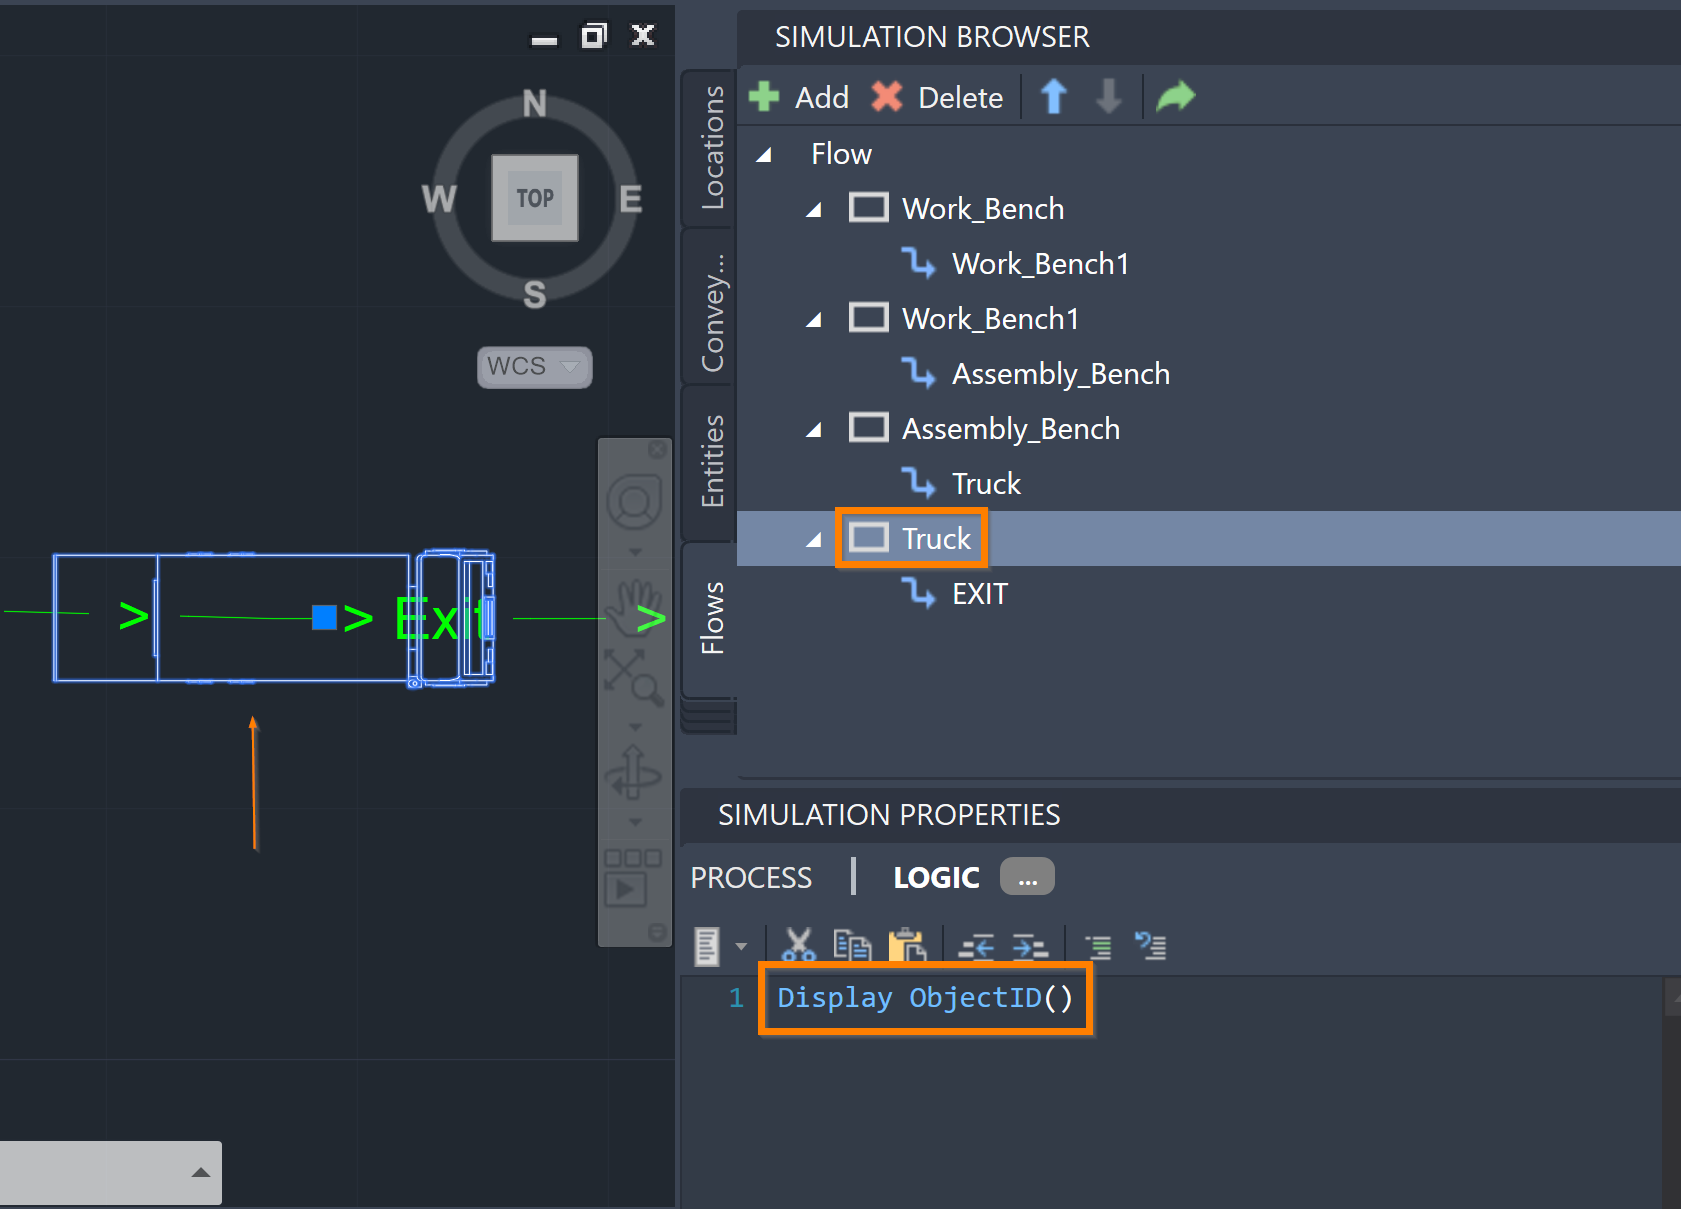
Task: Click the blue grip square on truck drawing
Action: point(324,617)
